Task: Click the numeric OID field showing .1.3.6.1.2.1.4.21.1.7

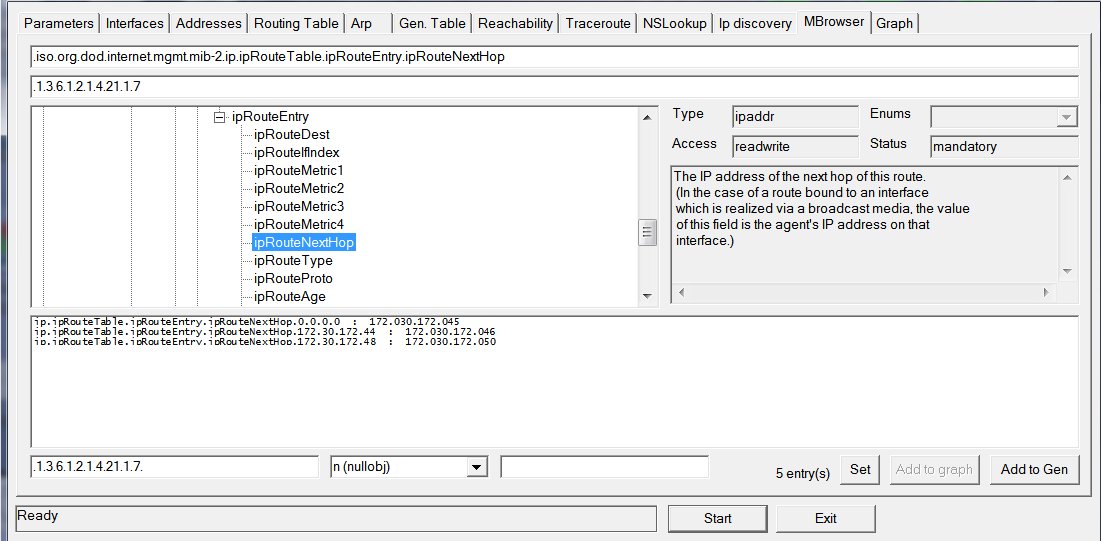Action: tap(174, 467)
